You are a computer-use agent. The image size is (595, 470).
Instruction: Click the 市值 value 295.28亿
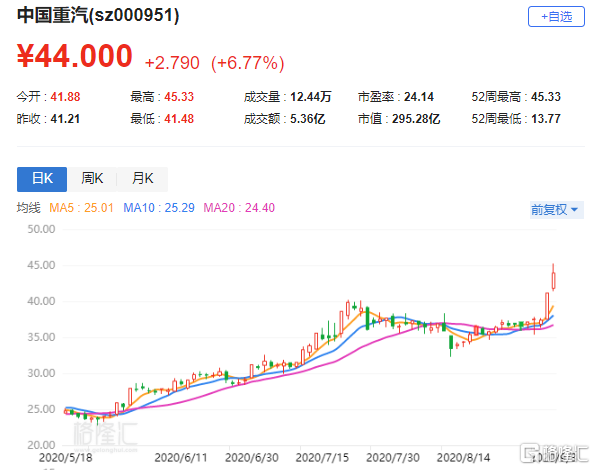click(416, 119)
